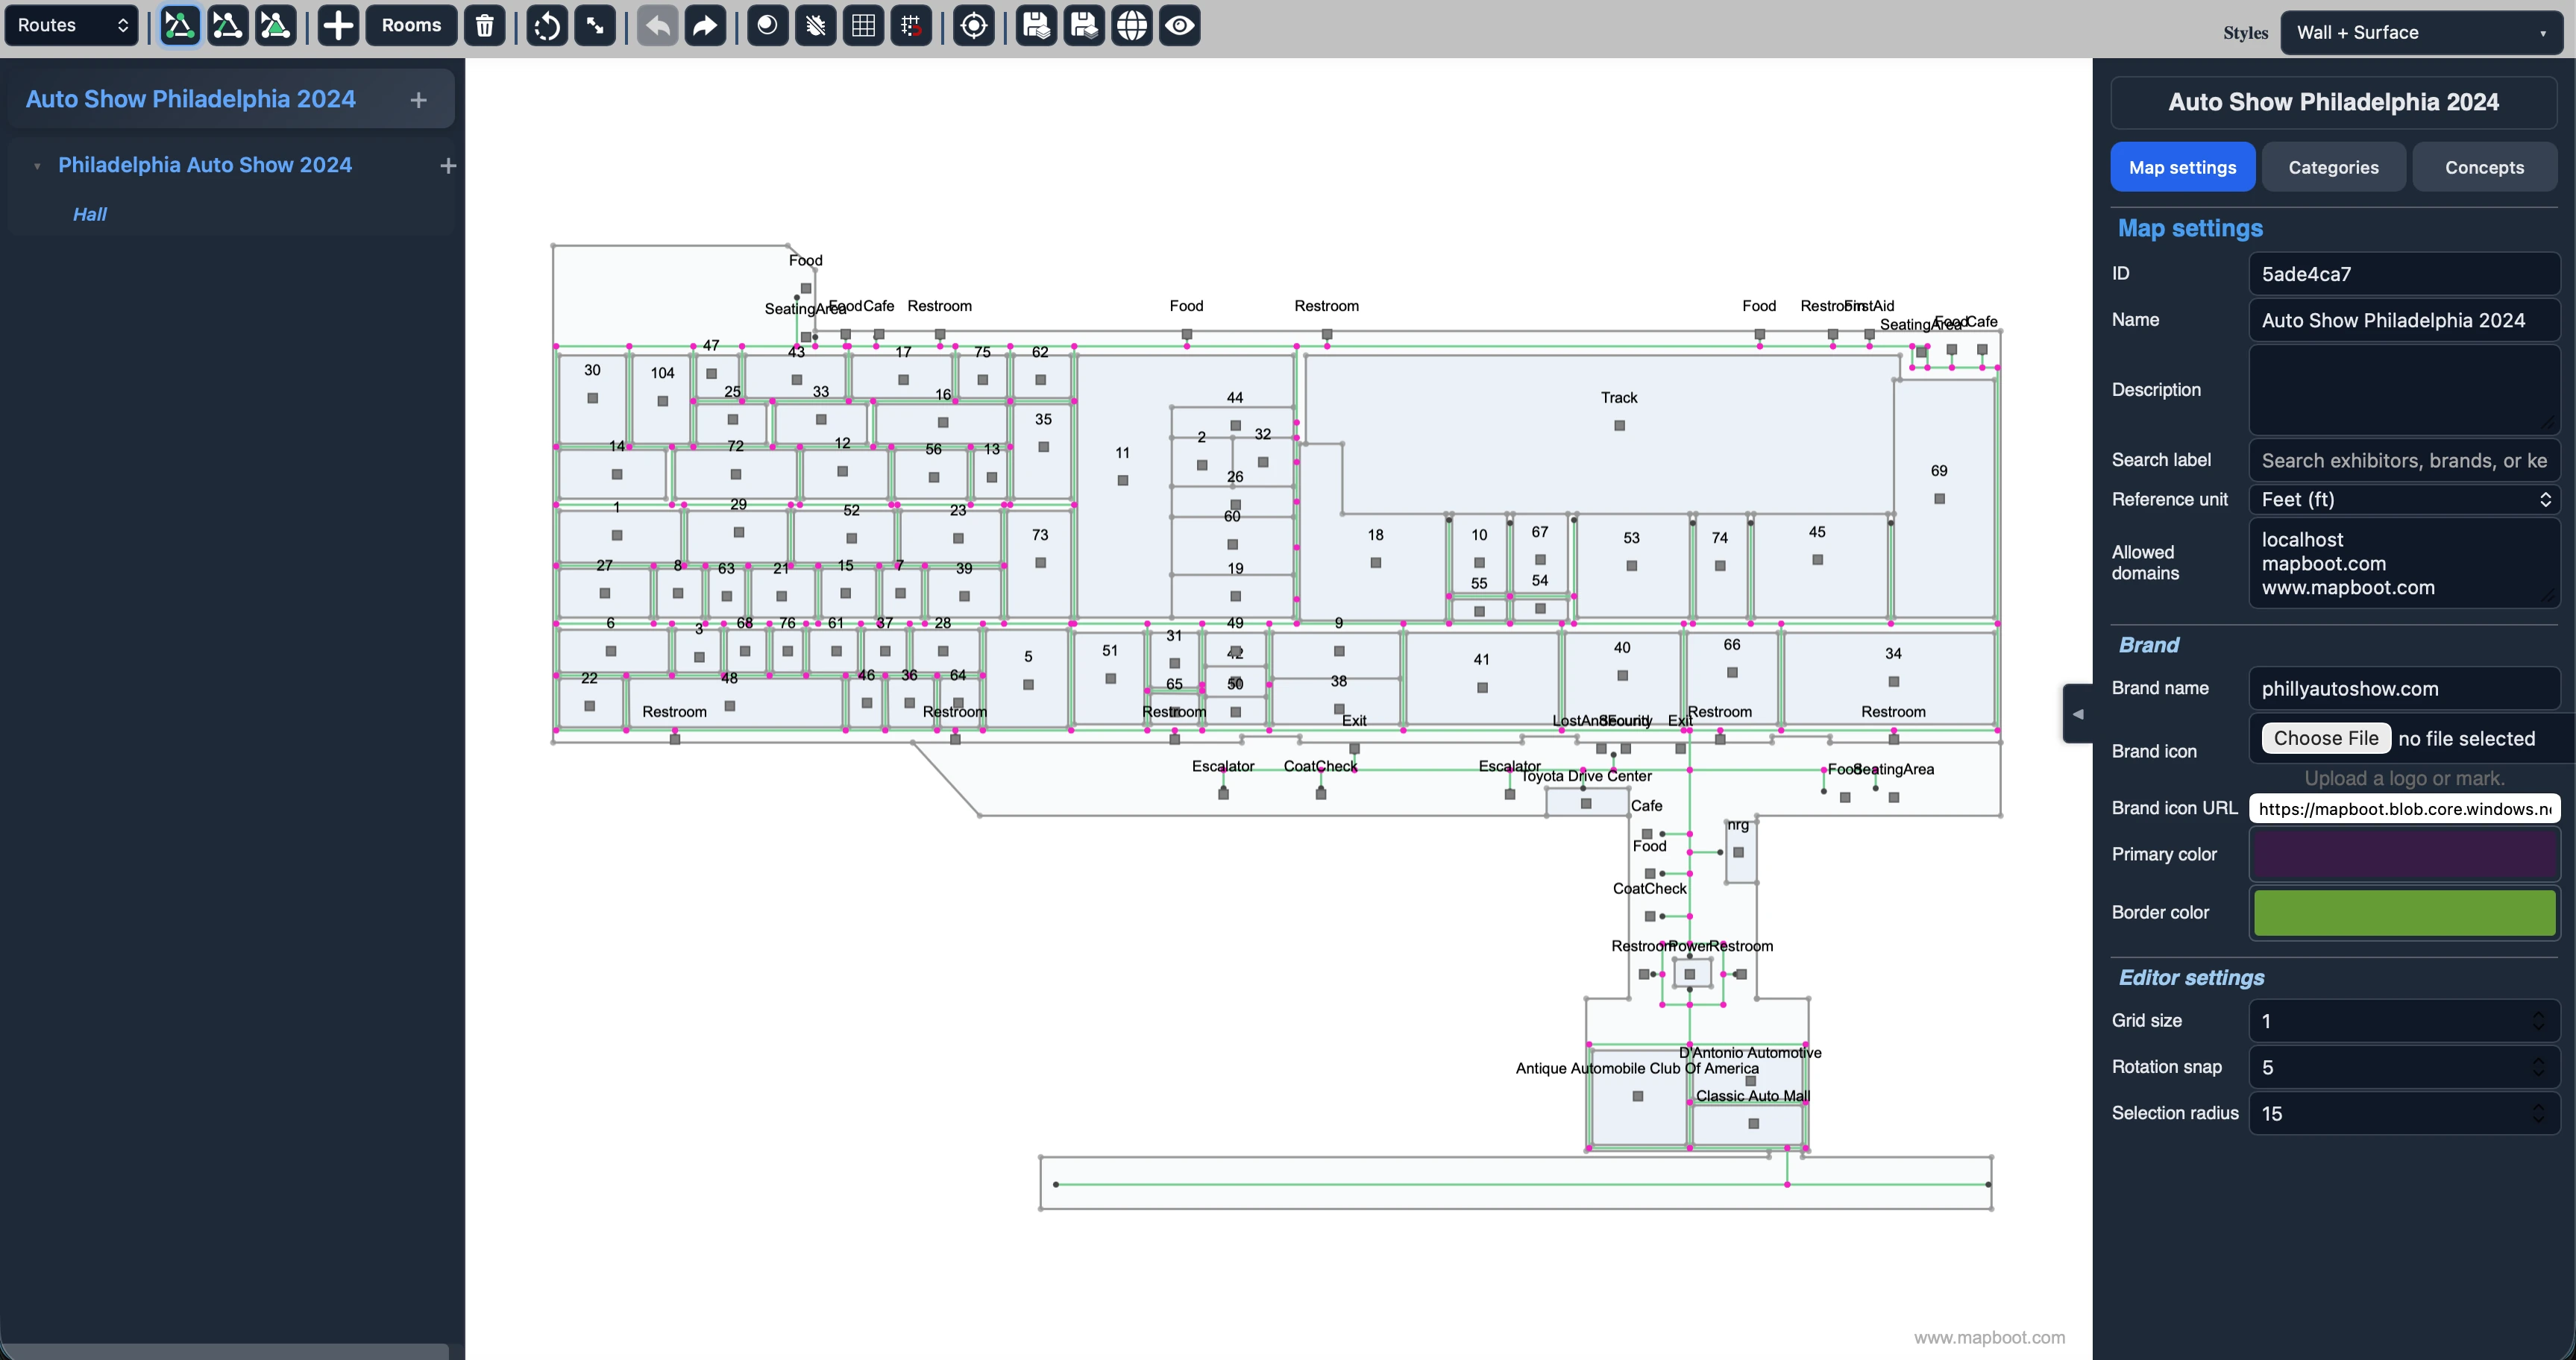Click the globe publish icon
This screenshot has height=1360, width=2576.
(1132, 25)
